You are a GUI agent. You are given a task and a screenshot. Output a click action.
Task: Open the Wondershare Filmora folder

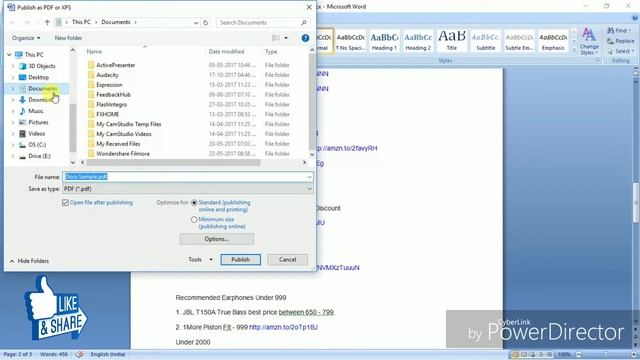(123, 154)
